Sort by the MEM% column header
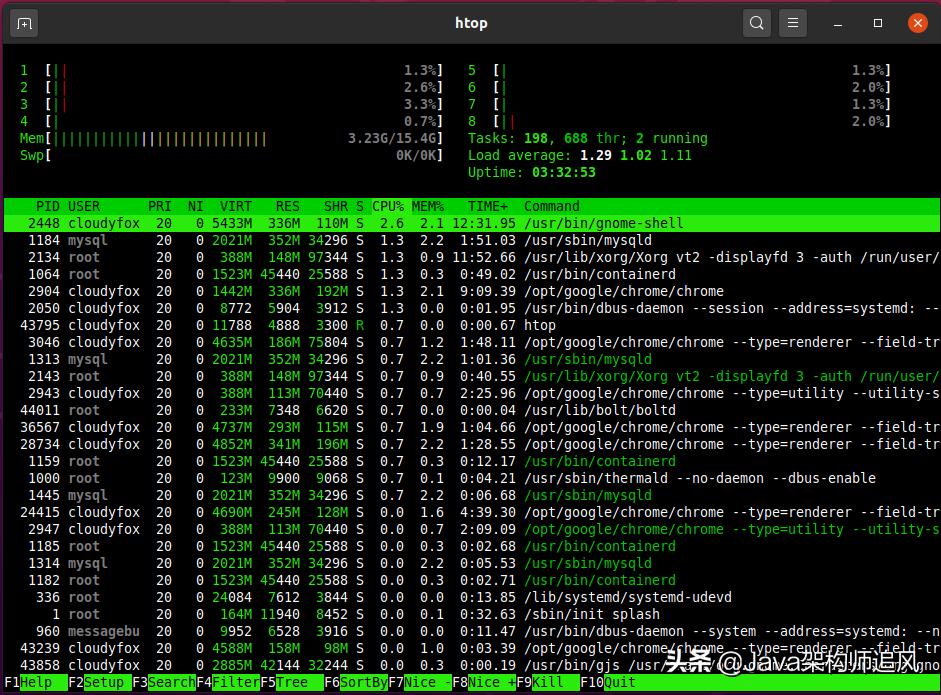941x695 pixels. tap(428, 206)
